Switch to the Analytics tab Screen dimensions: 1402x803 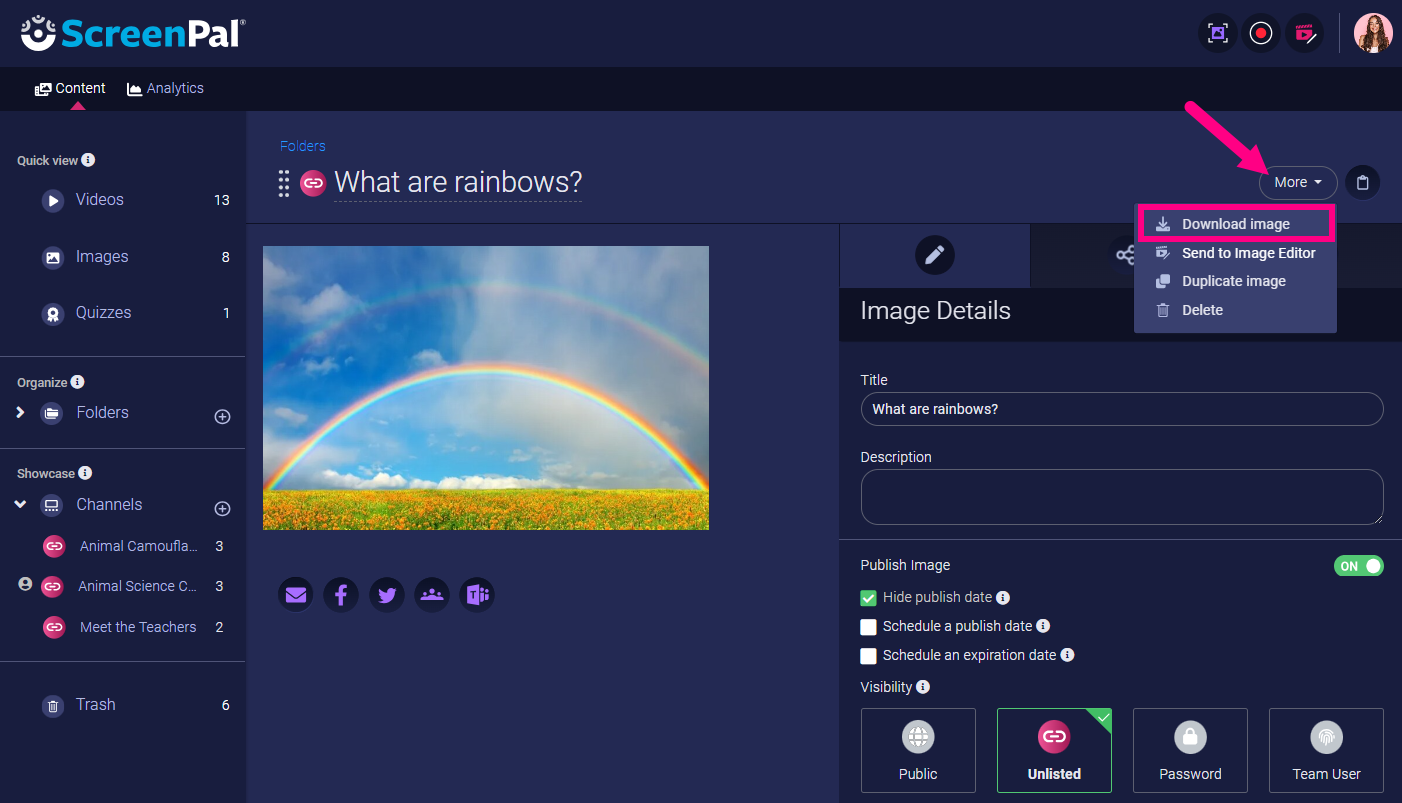pos(165,88)
